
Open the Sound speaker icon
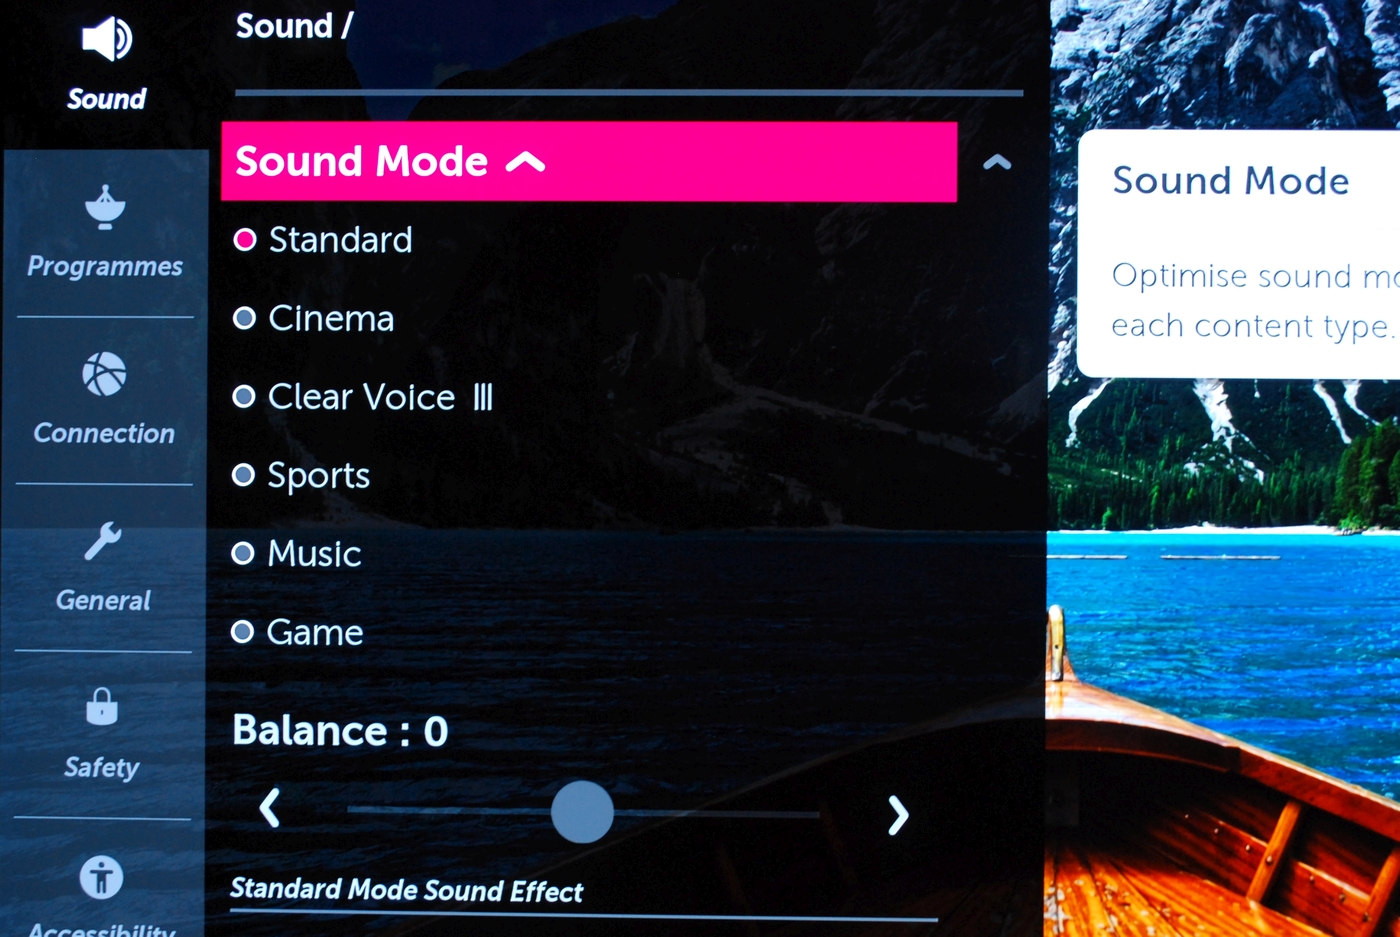point(106,40)
